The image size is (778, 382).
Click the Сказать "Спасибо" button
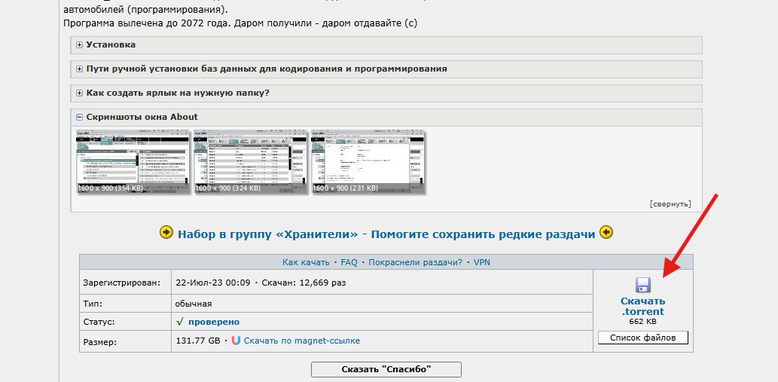386,370
